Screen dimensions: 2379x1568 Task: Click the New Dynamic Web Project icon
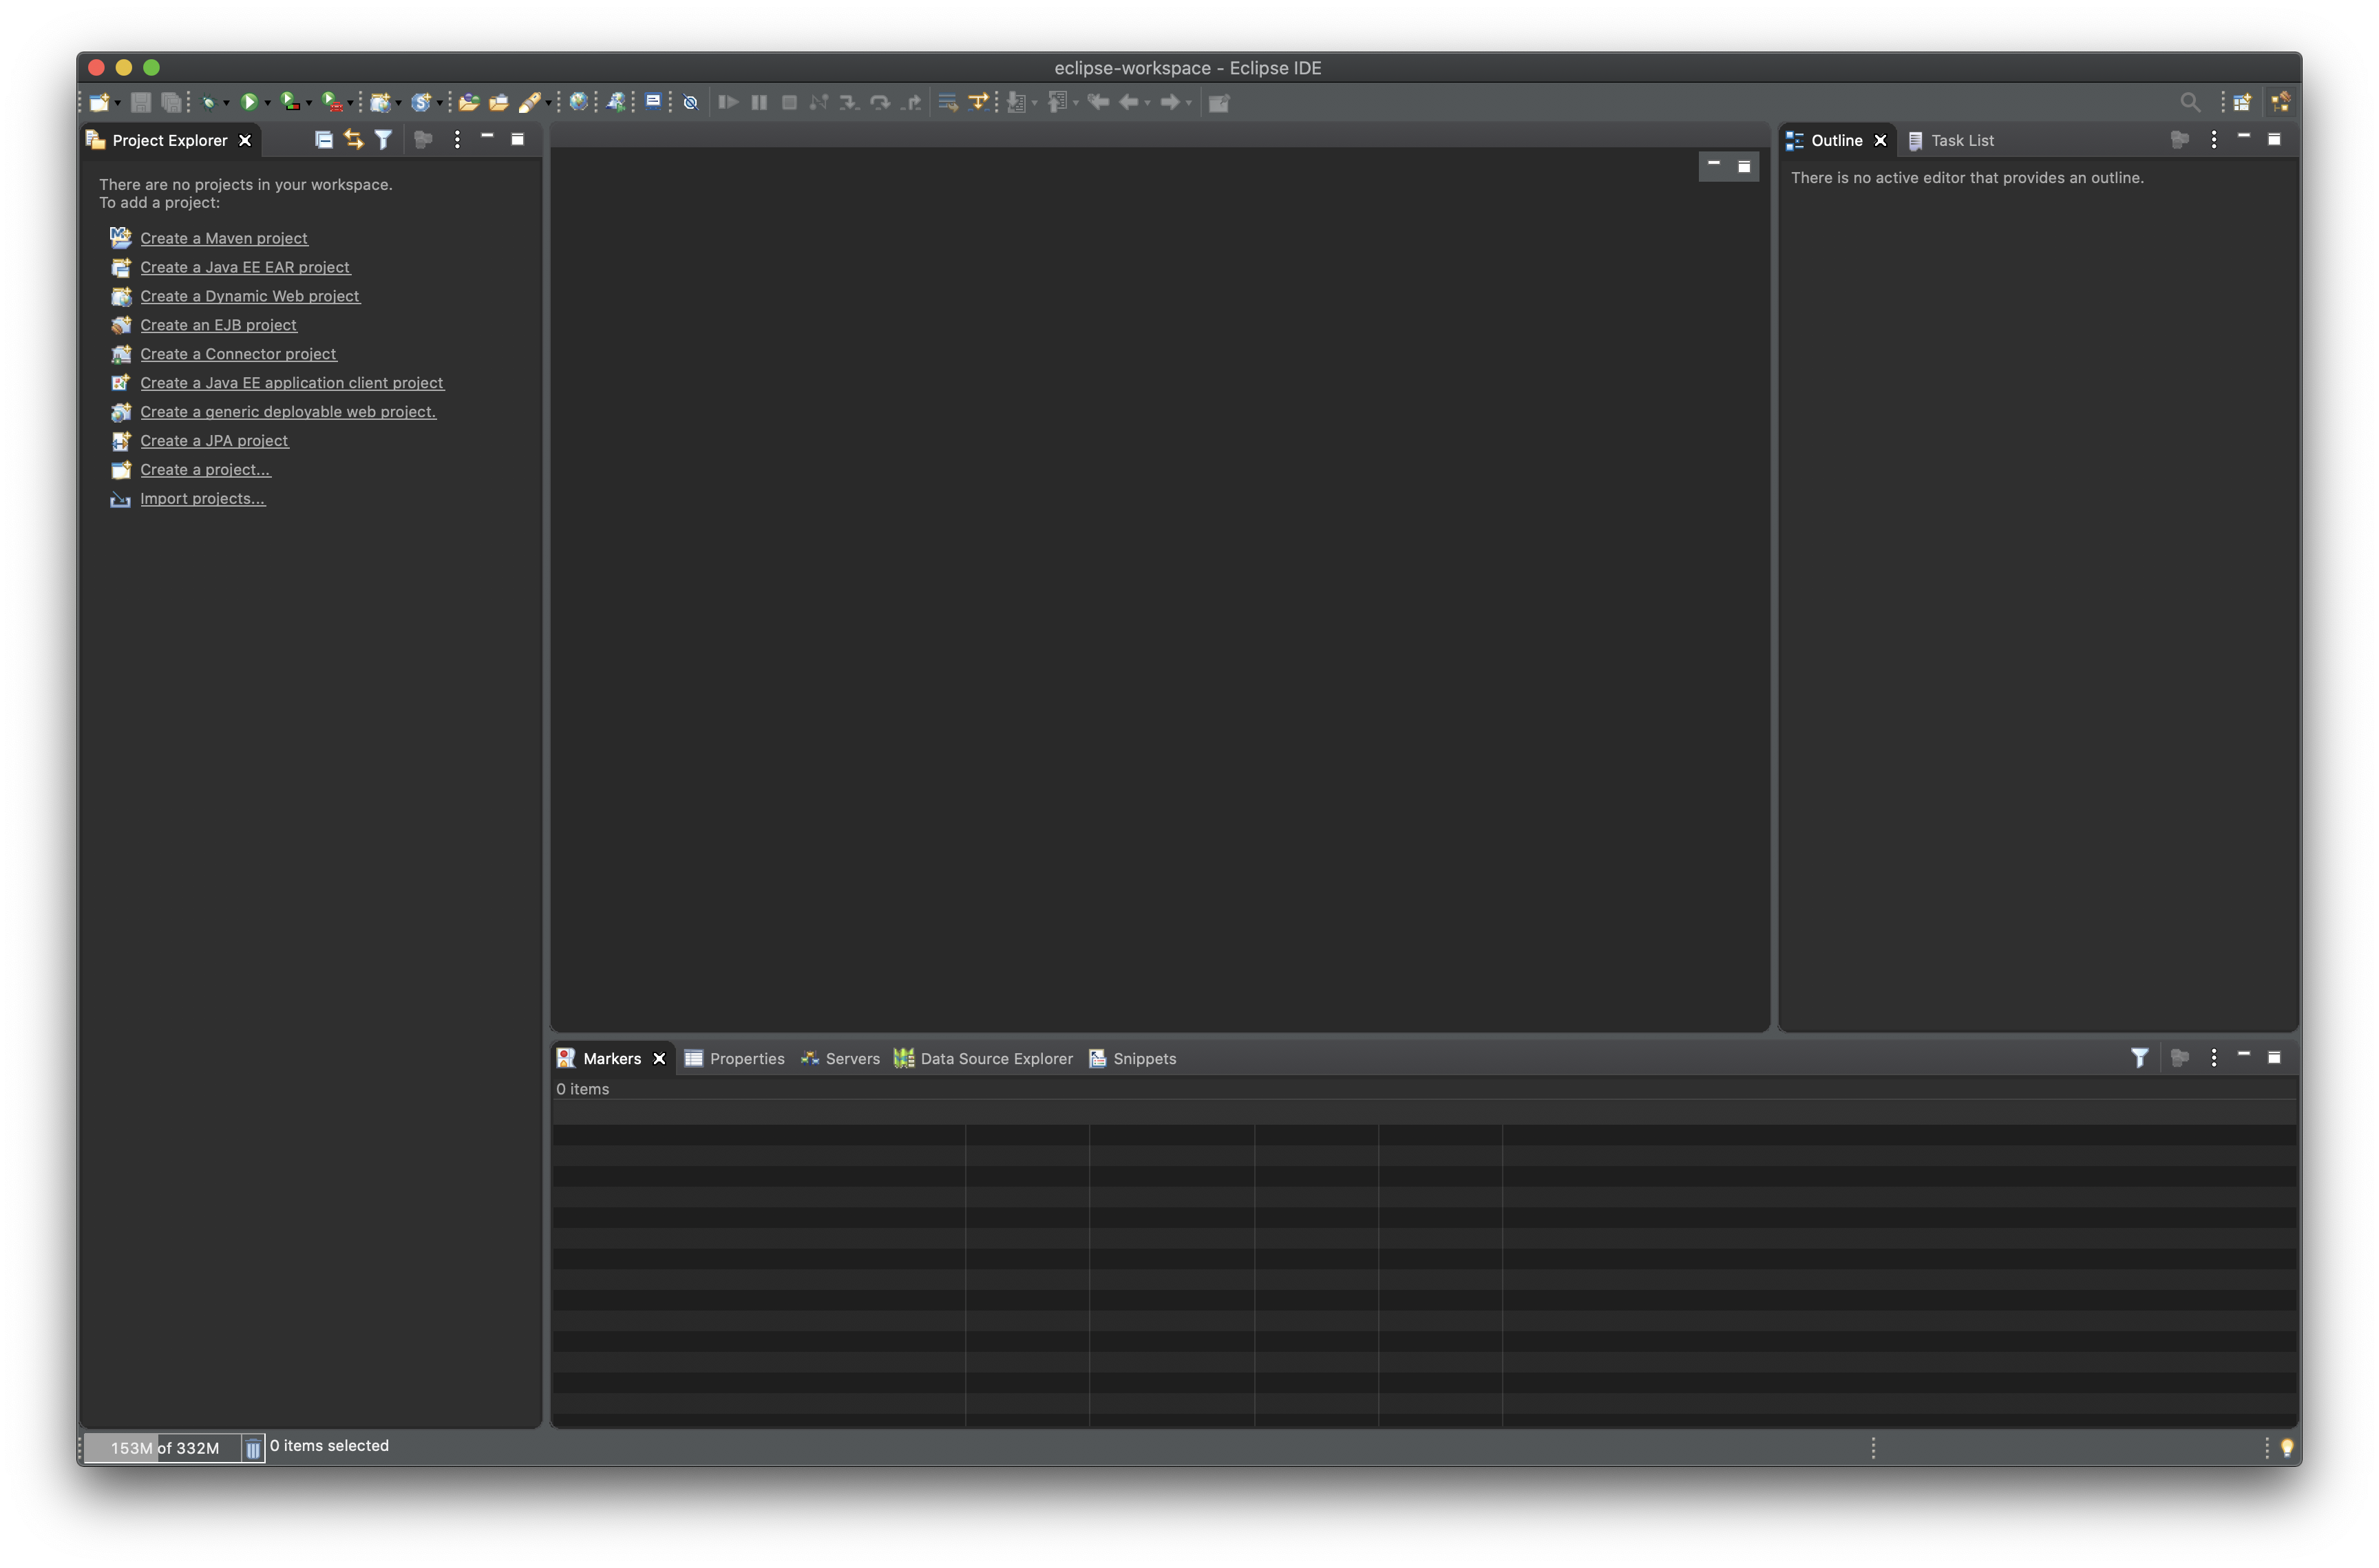point(380,102)
